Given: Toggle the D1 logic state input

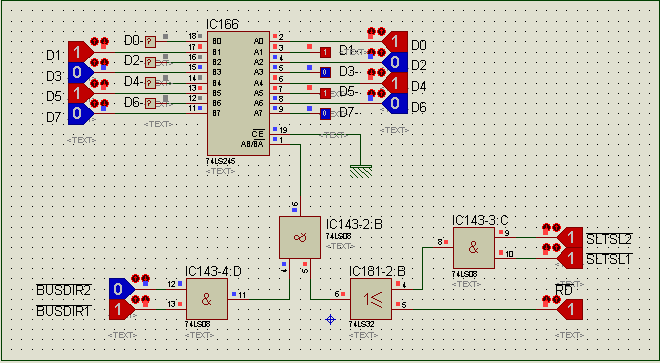Looking at the screenshot, I should coord(81,52).
